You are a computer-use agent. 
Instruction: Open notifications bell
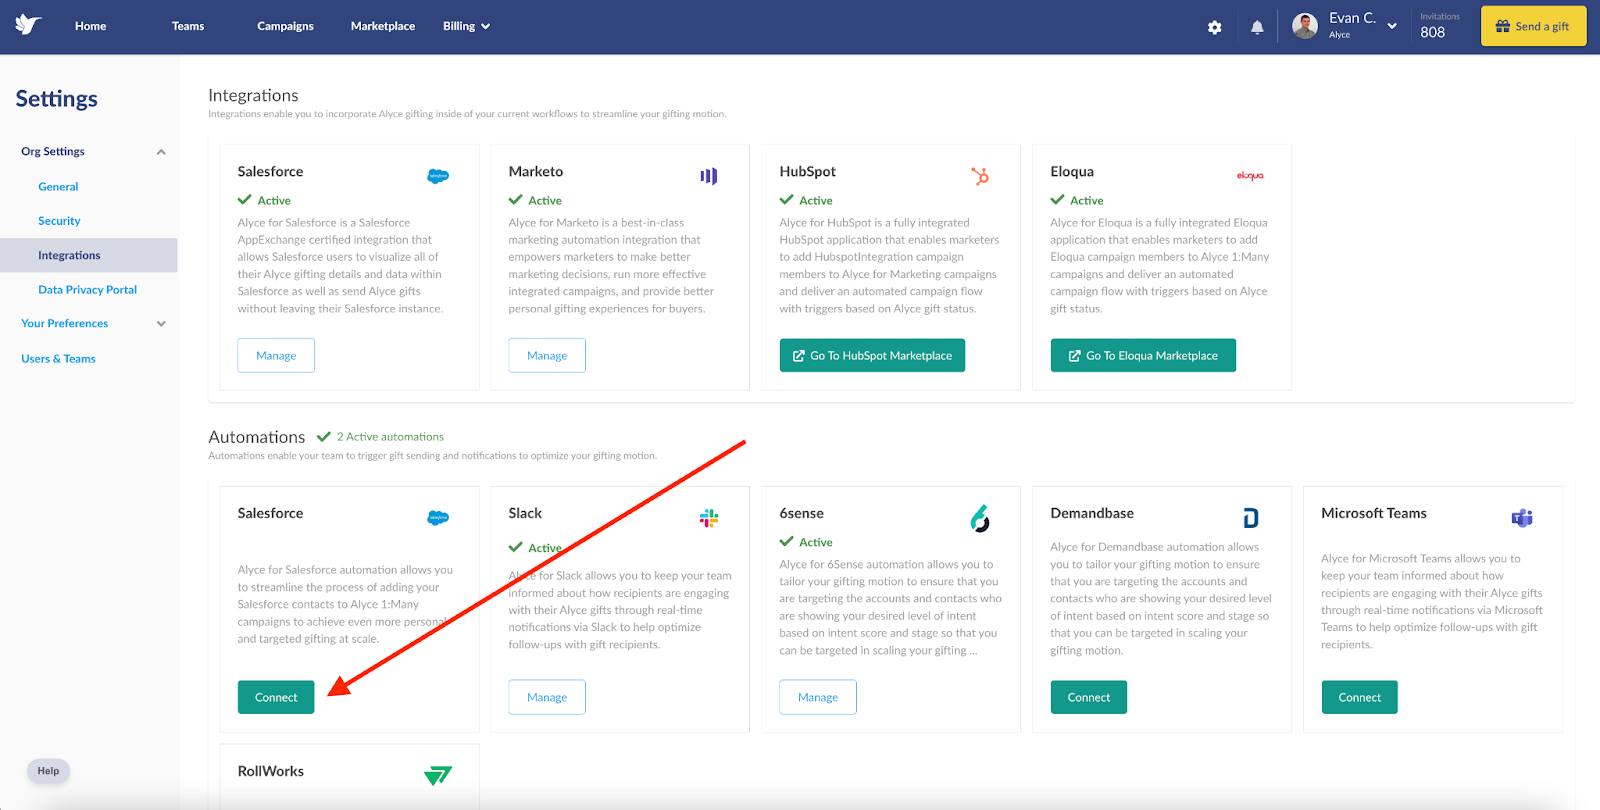(x=1257, y=27)
